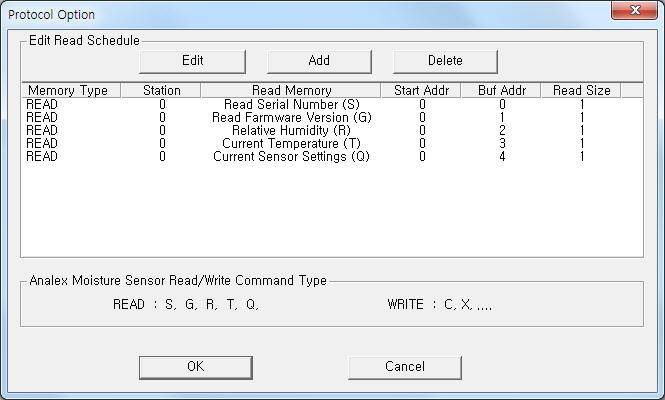Add a new read schedule entry
Viewport: 665px width, 400px height.
pos(319,61)
